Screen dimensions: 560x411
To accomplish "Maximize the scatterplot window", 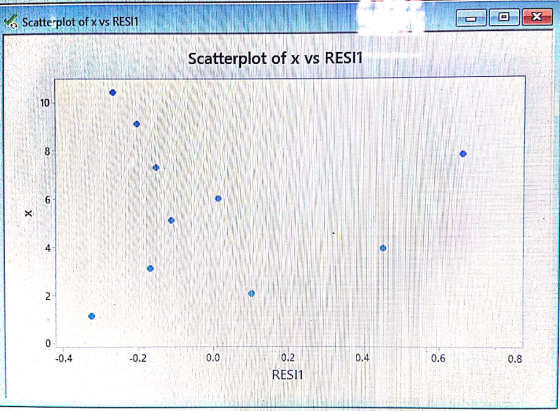I will [504, 17].
